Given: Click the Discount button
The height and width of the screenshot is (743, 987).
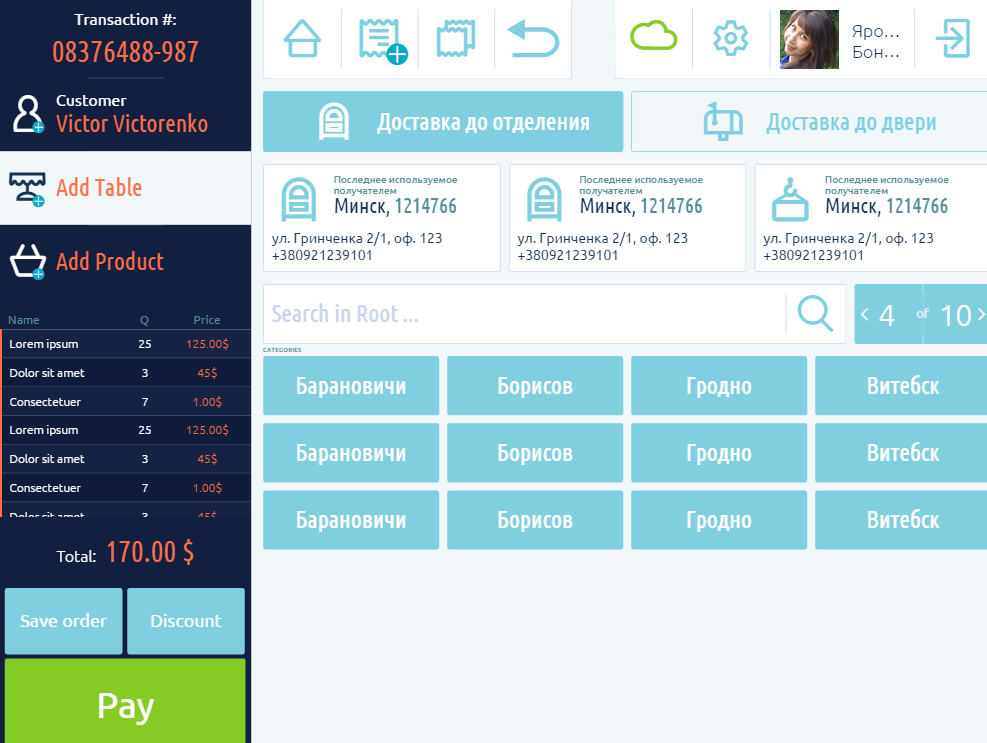Looking at the screenshot, I should click(185, 621).
